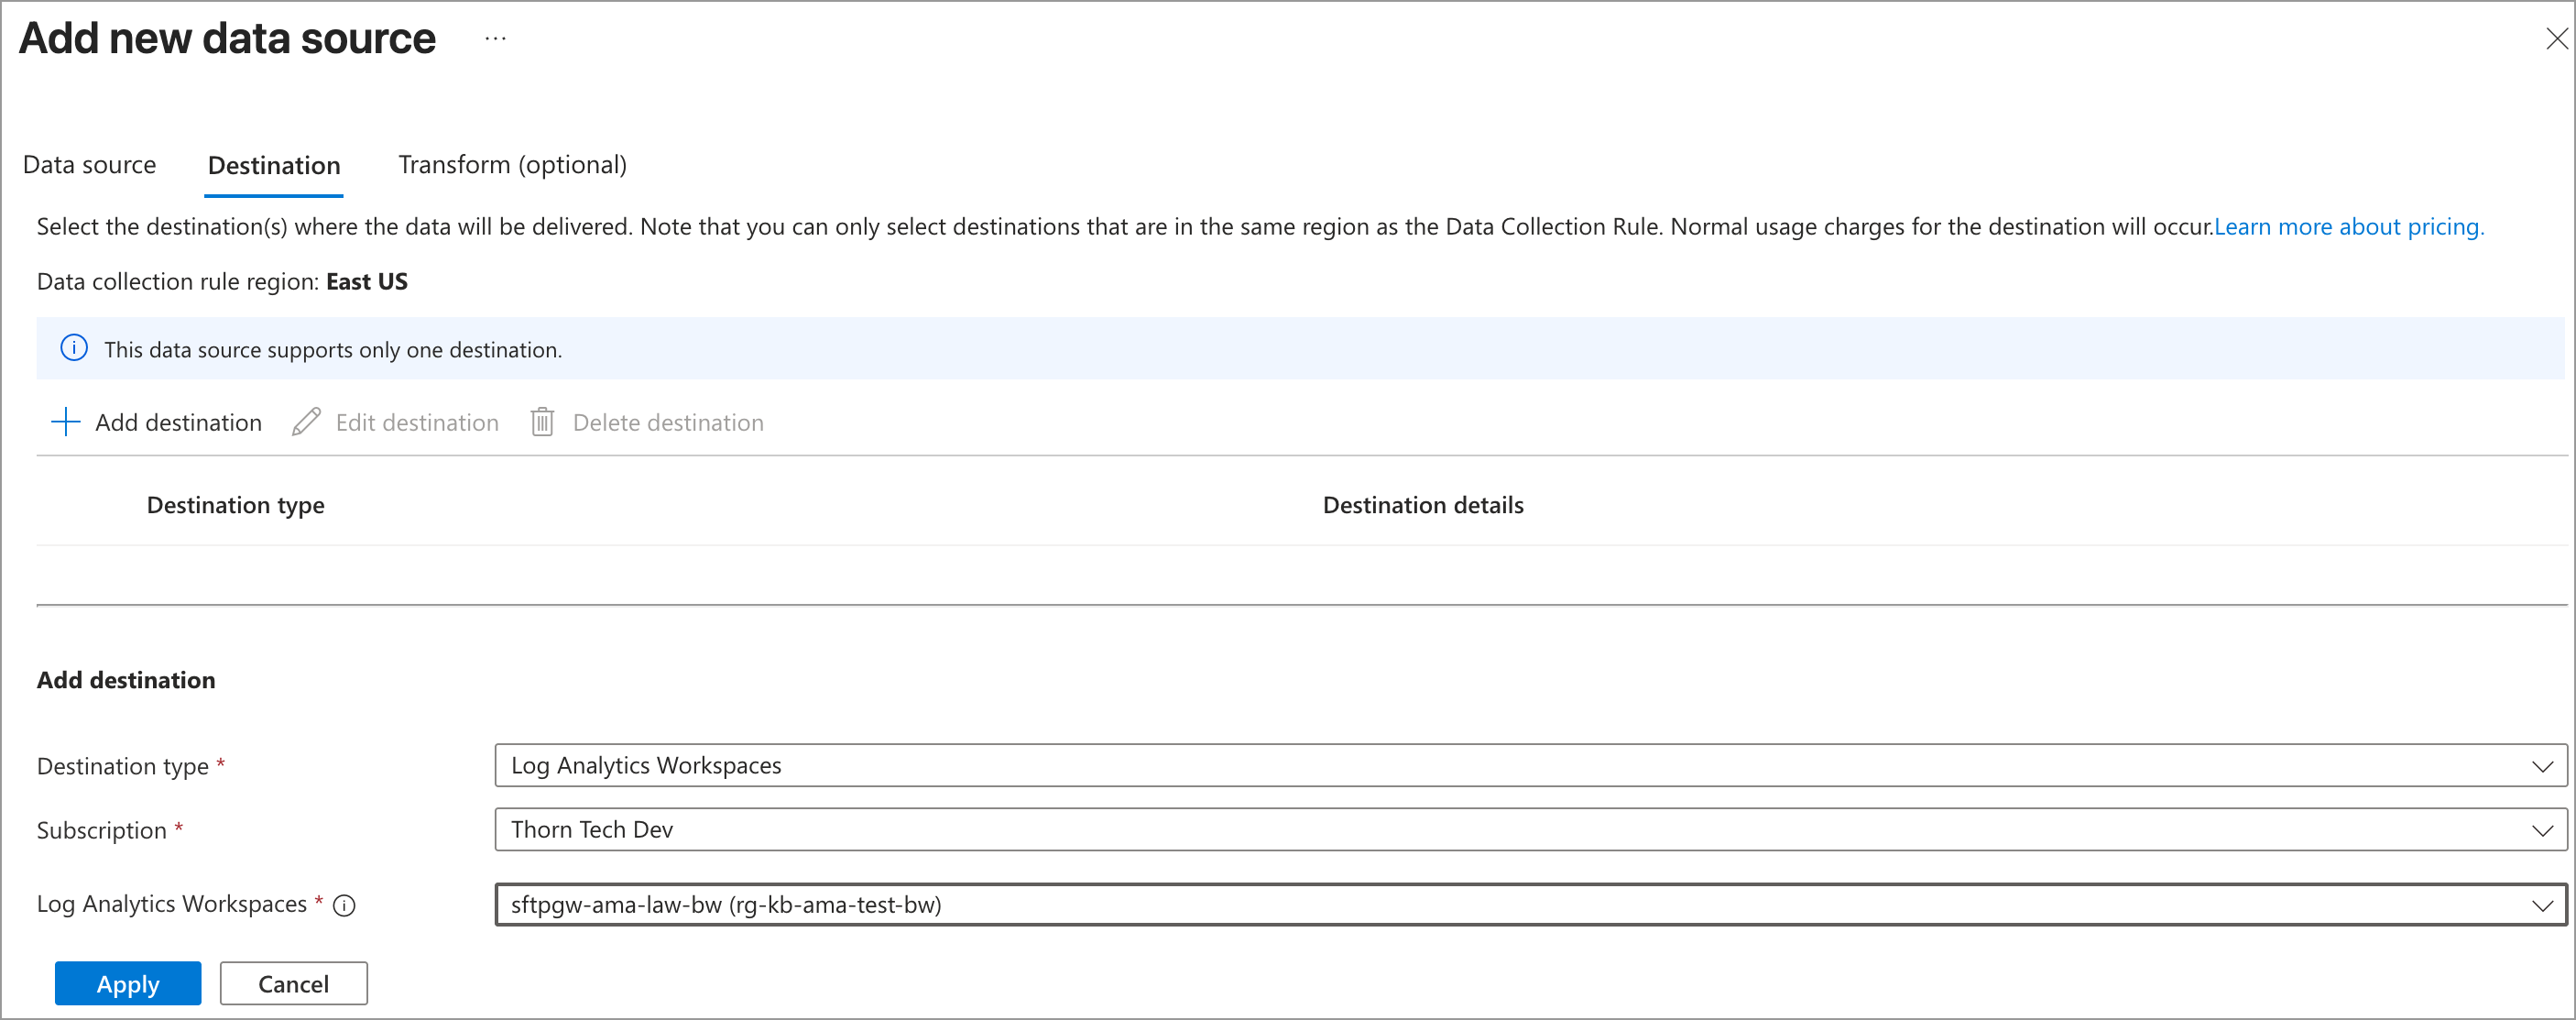Image resolution: width=2576 pixels, height=1020 pixels.
Task: Click the sftpgw-ama-law-bw workspace field
Action: pyautogui.click(x=1531, y=905)
